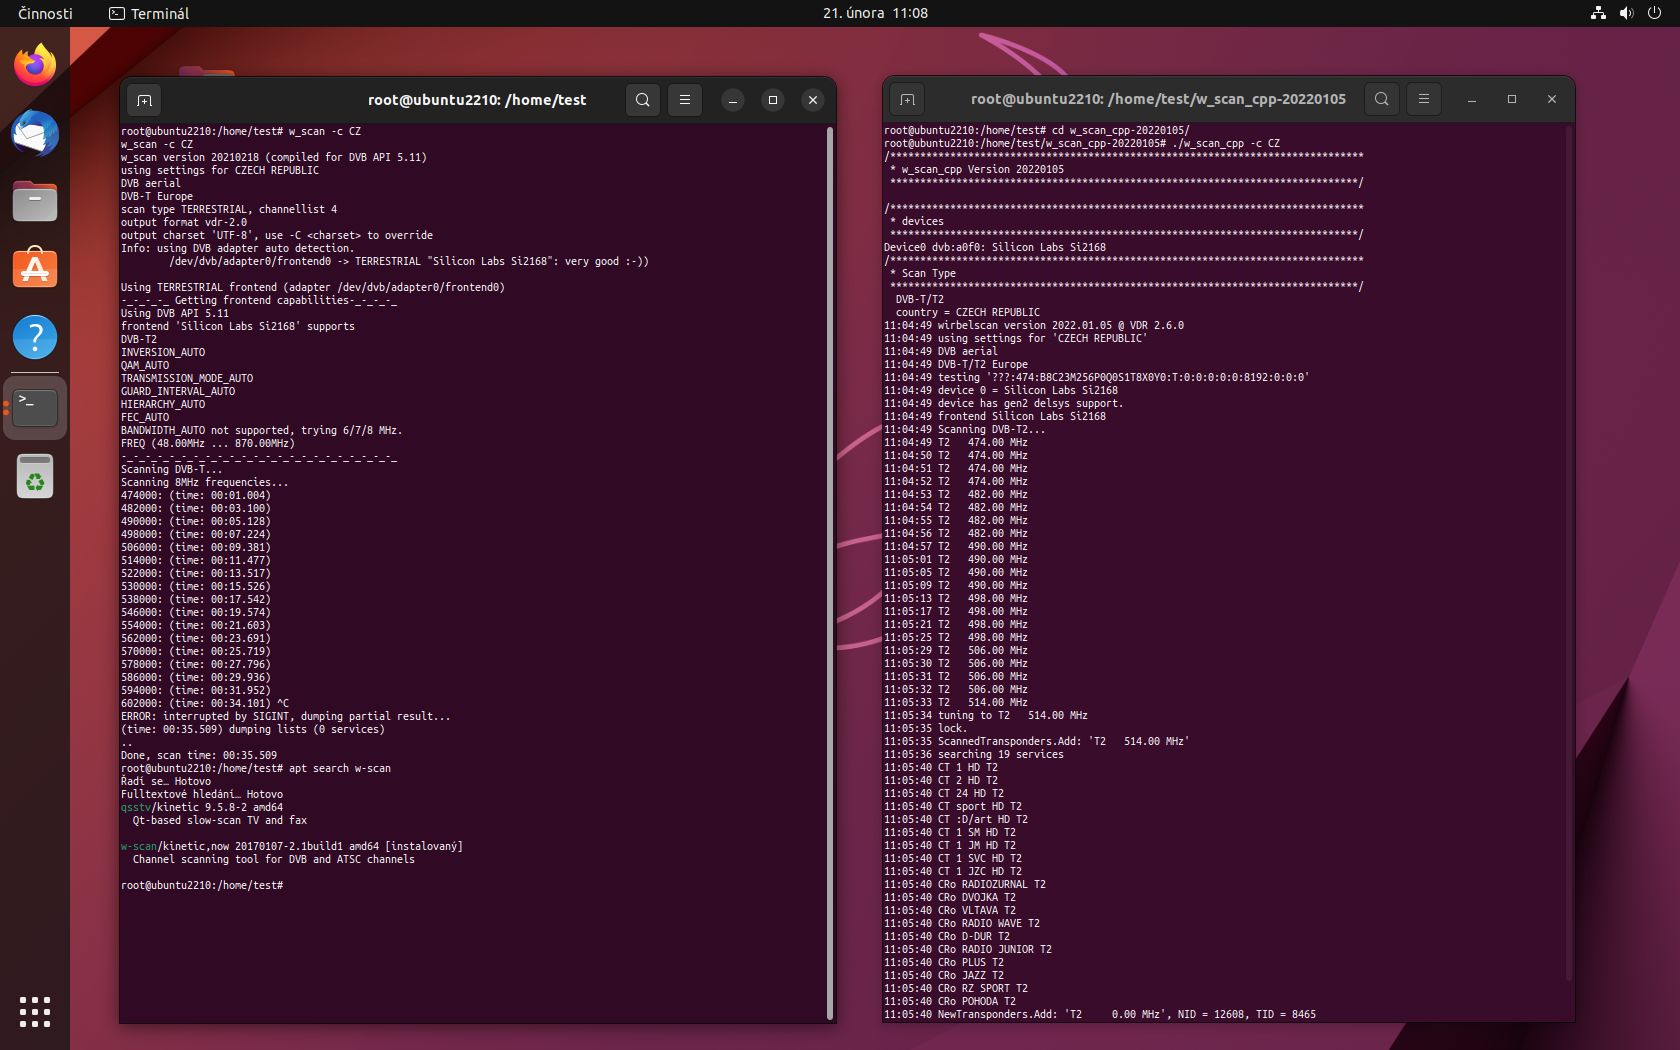Select Terminal icon in dock
This screenshot has height=1050, width=1680.
pos(35,407)
